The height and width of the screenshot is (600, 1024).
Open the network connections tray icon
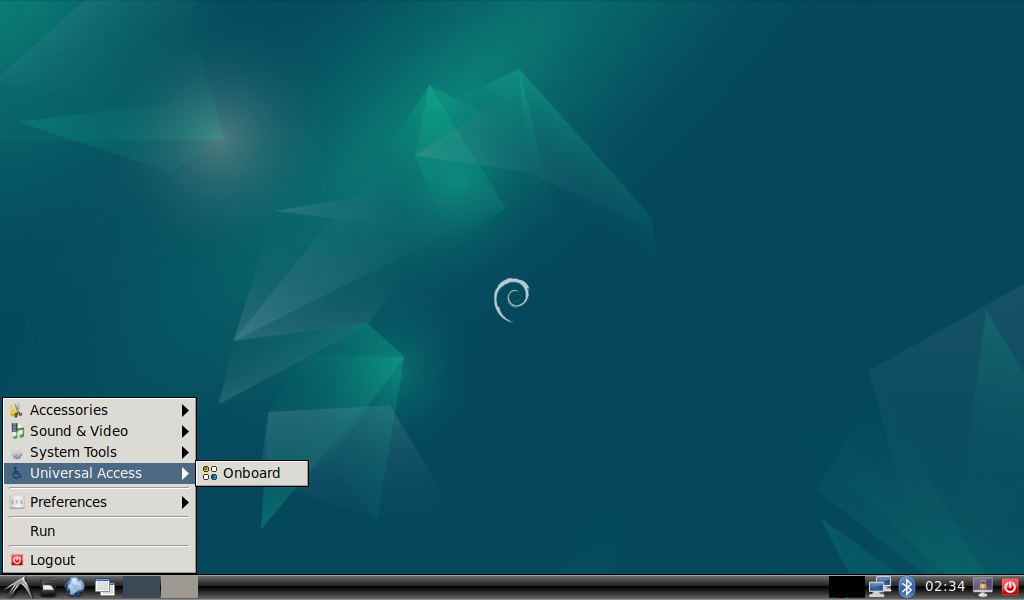[x=879, y=586]
